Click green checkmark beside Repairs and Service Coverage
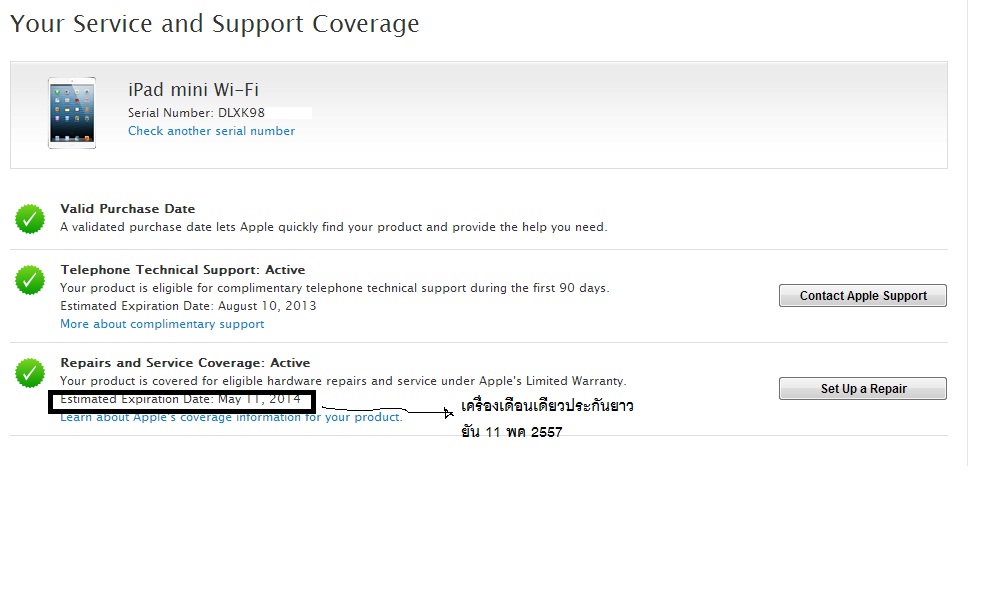Screen dimensions: 984x612 [x=30, y=373]
